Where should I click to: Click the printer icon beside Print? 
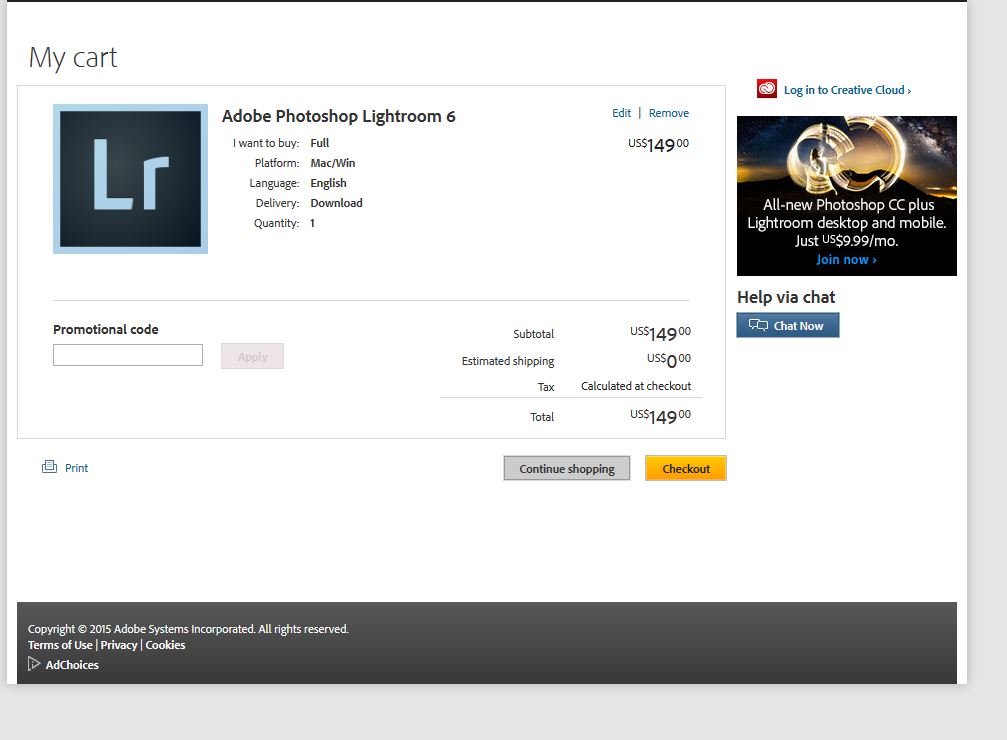point(49,467)
